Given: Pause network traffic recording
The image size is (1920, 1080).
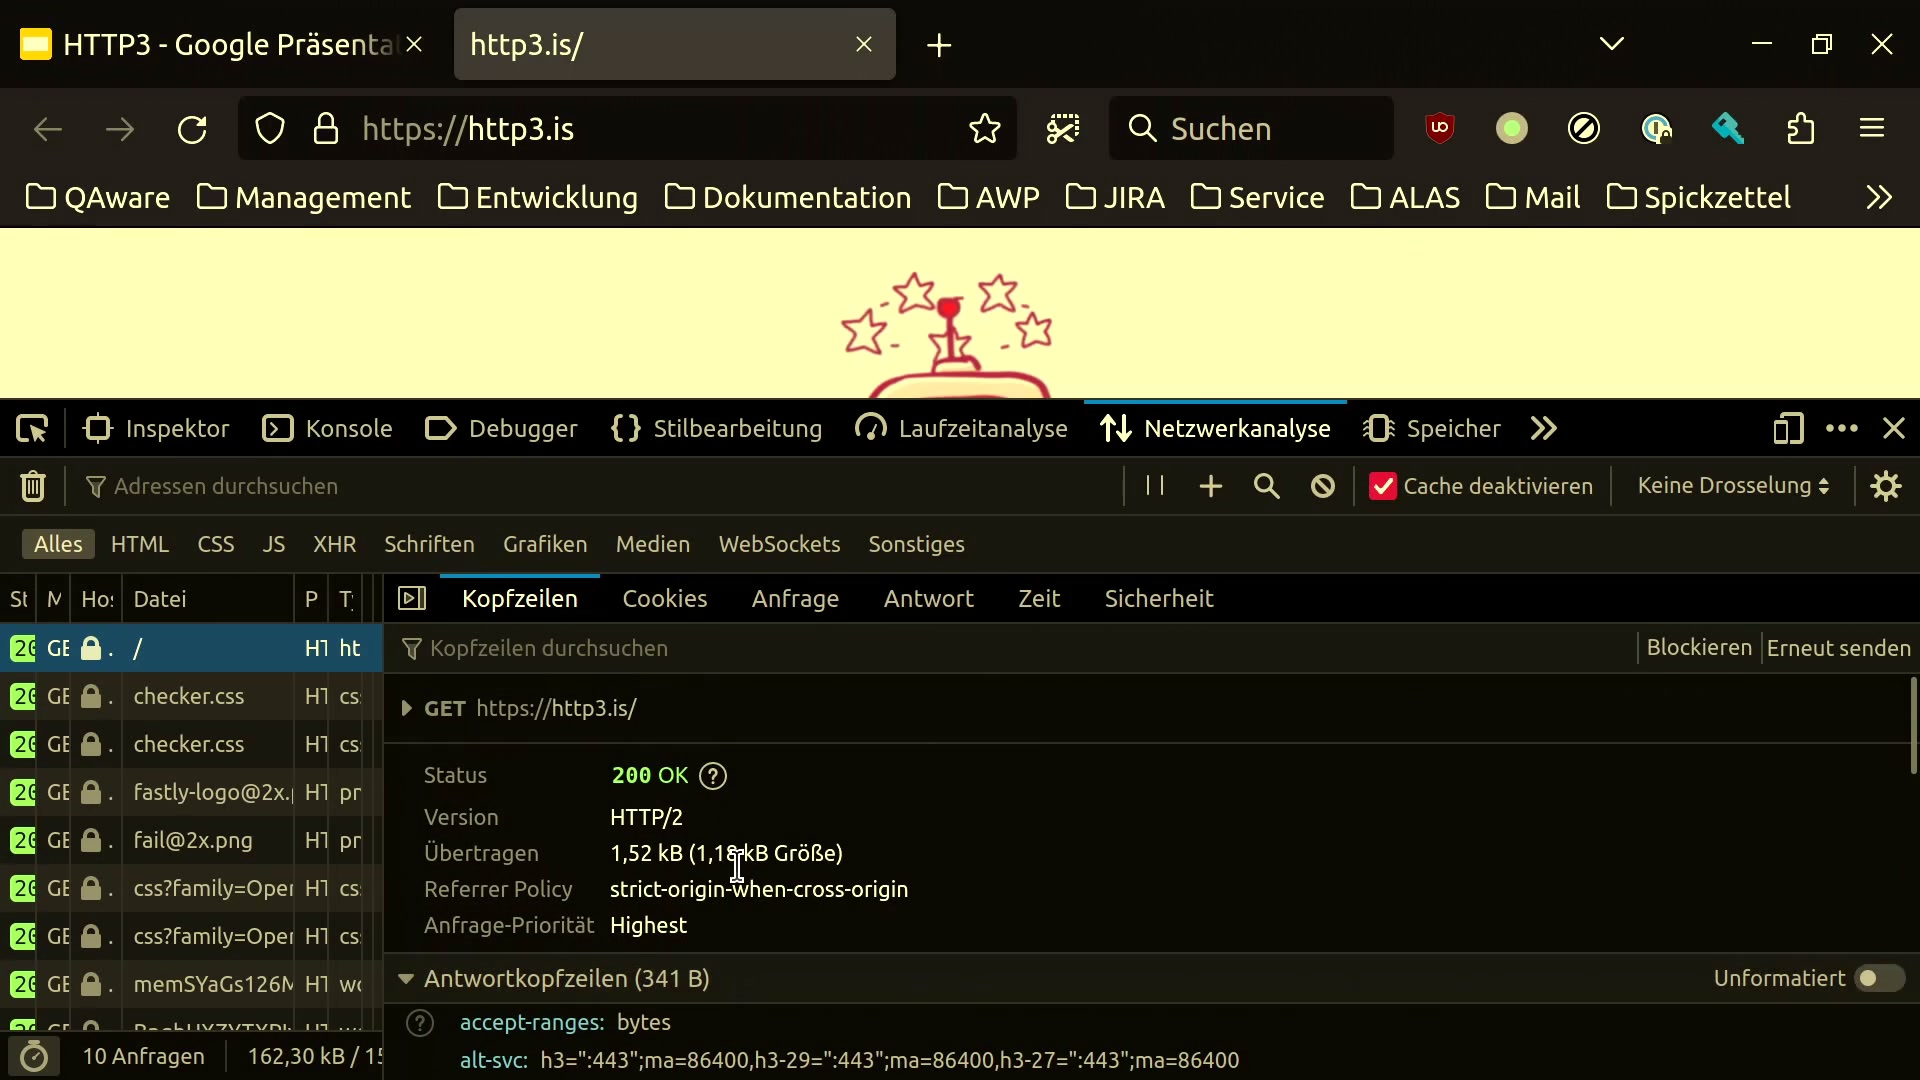Looking at the screenshot, I should tap(1155, 486).
